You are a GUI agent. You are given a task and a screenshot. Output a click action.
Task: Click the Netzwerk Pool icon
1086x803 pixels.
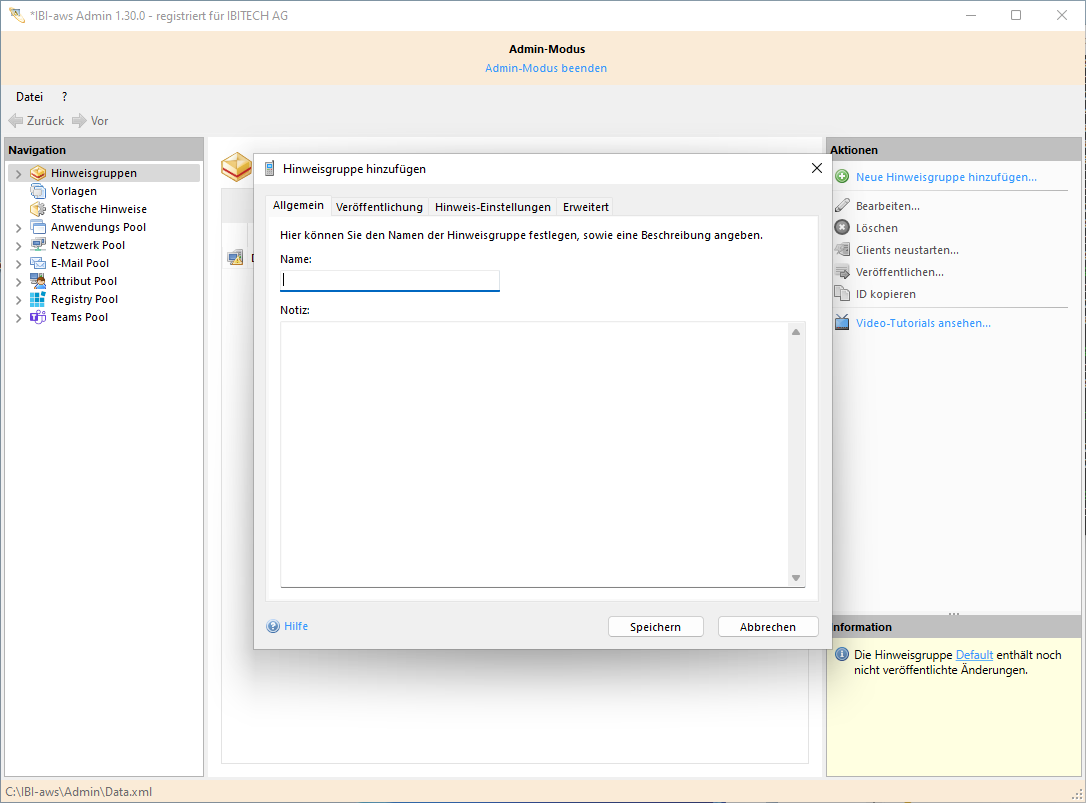pyautogui.click(x=38, y=245)
